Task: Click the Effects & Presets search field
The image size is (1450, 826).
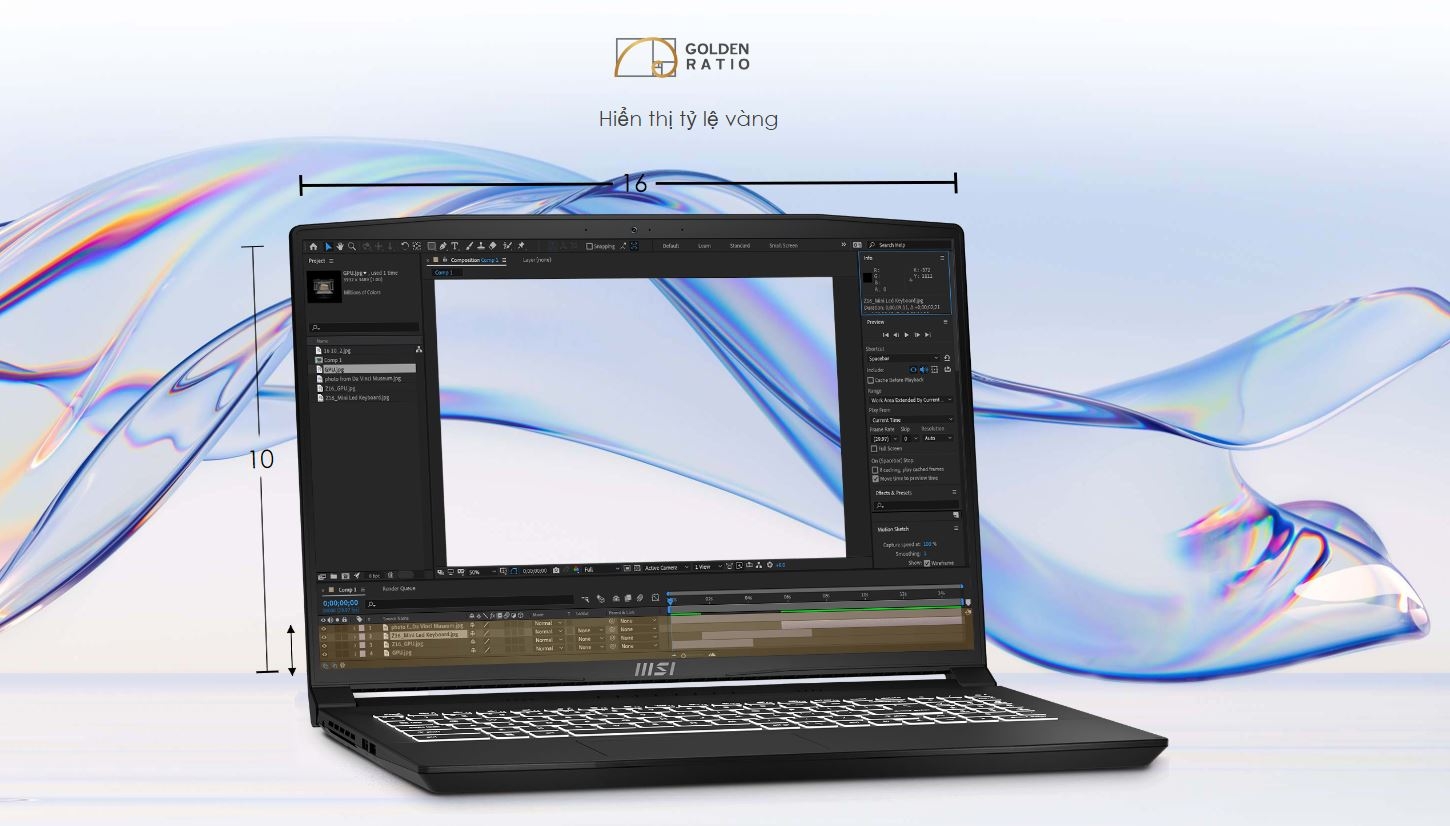Action: tap(915, 505)
